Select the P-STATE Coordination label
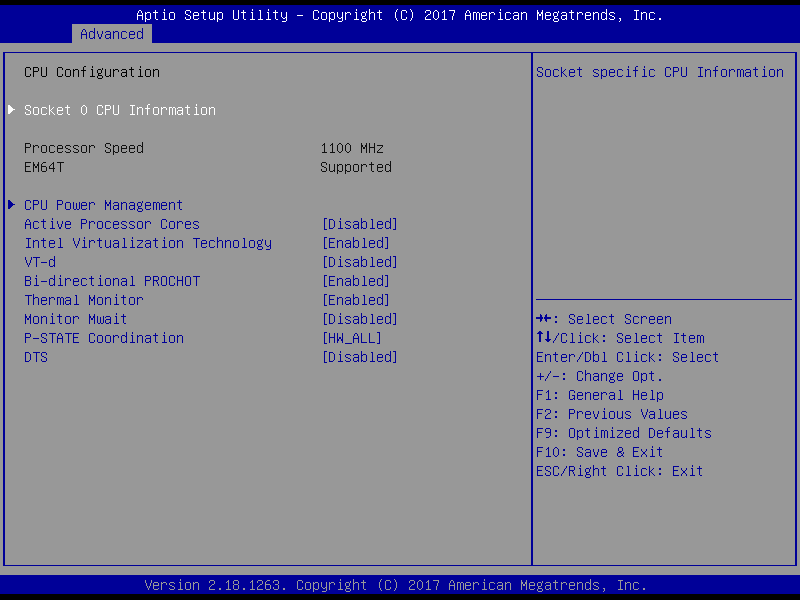Image resolution: width=800 pixels, height=600 pixels. pyautogui.click(x=104, y=338)
